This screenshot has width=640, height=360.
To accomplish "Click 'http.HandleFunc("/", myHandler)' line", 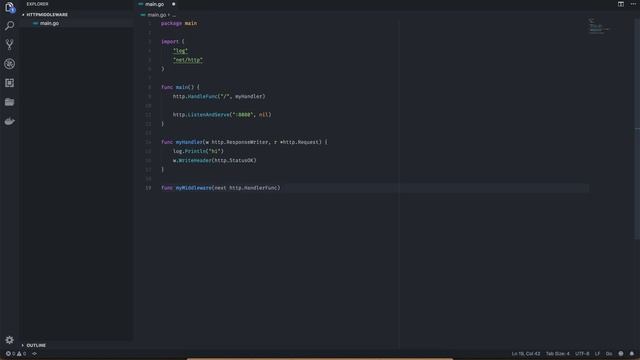I will point(219,96).
